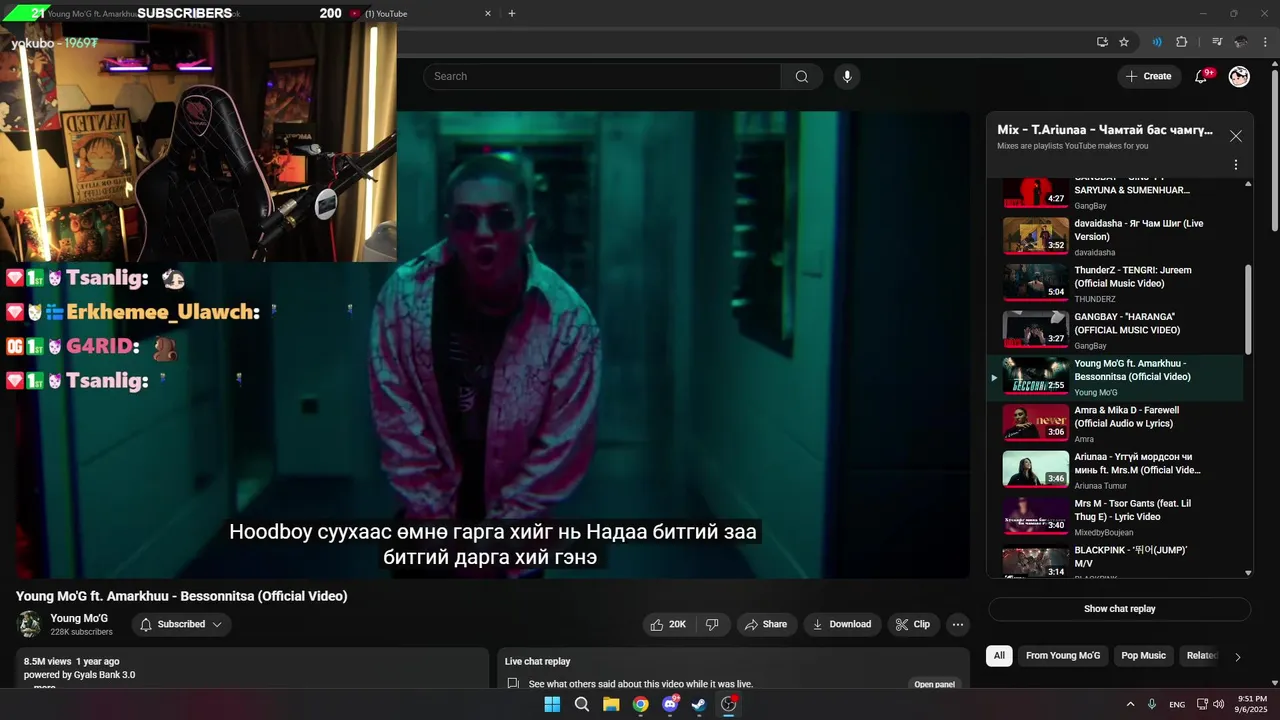
Task: Open OBS Studio from the taskbar
Action: point(729,704)
